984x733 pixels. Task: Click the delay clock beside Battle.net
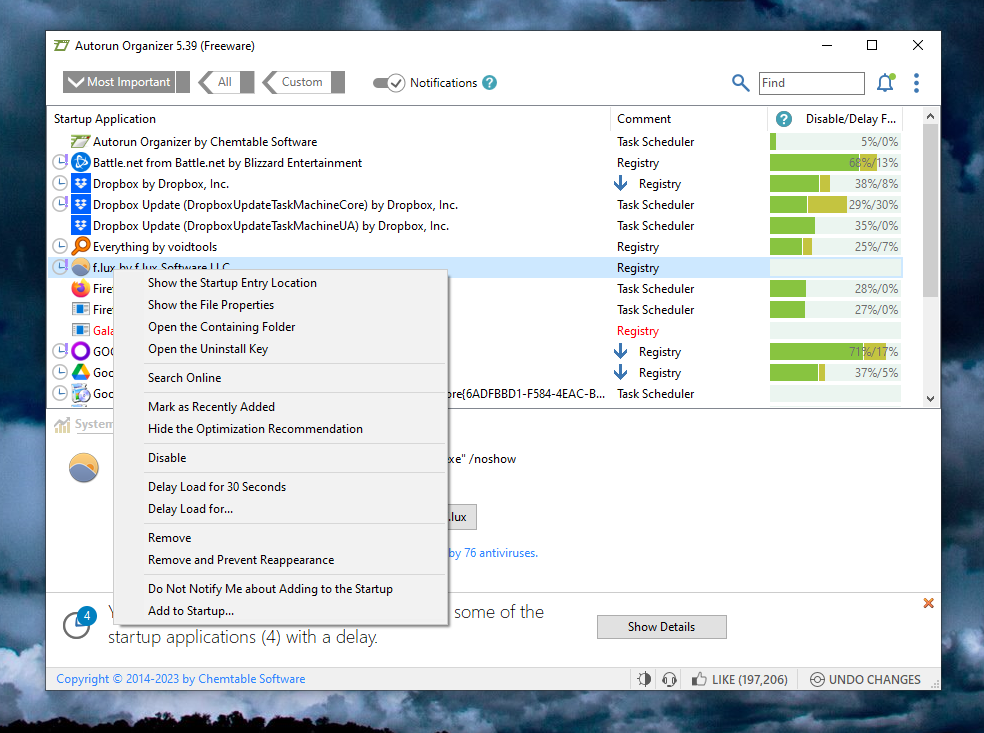click(60, 163)
